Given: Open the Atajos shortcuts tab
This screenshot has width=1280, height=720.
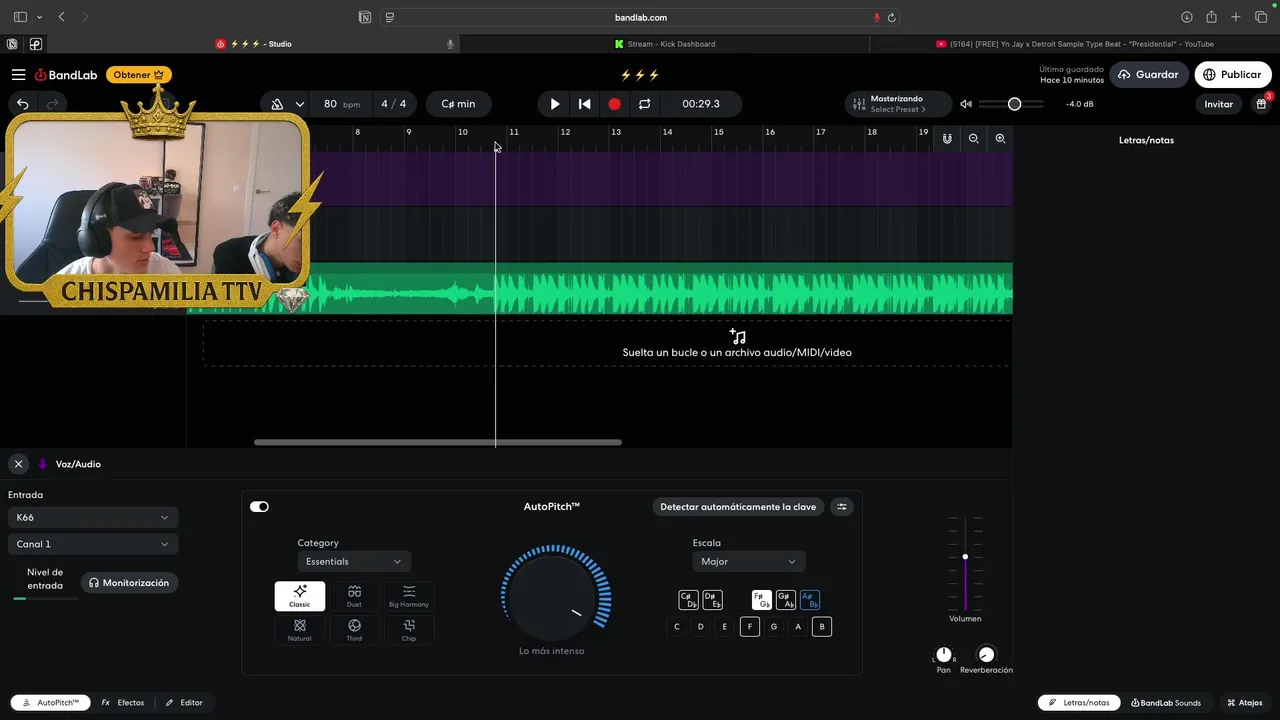Looking at the screenshot, I should click(x=1245, y=703).
